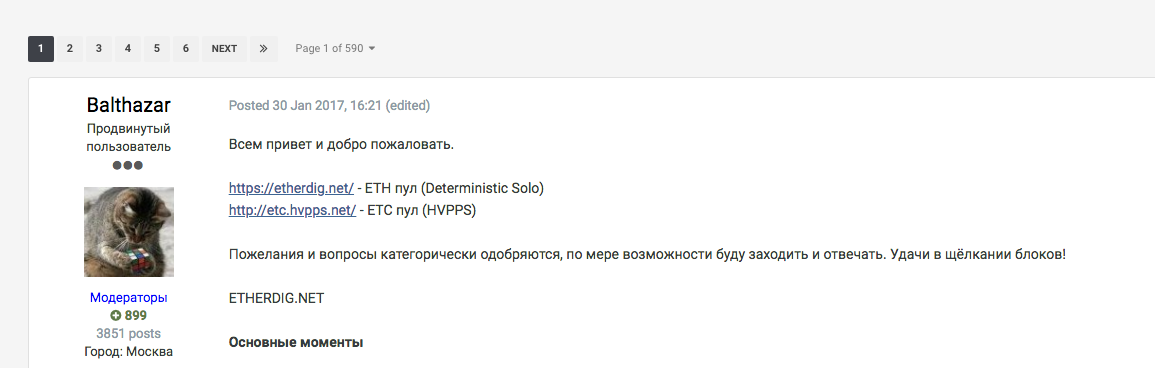Click the three rank dots under username
The height and width of the screenshot is (368, 1155).
(x=128, y=165)
